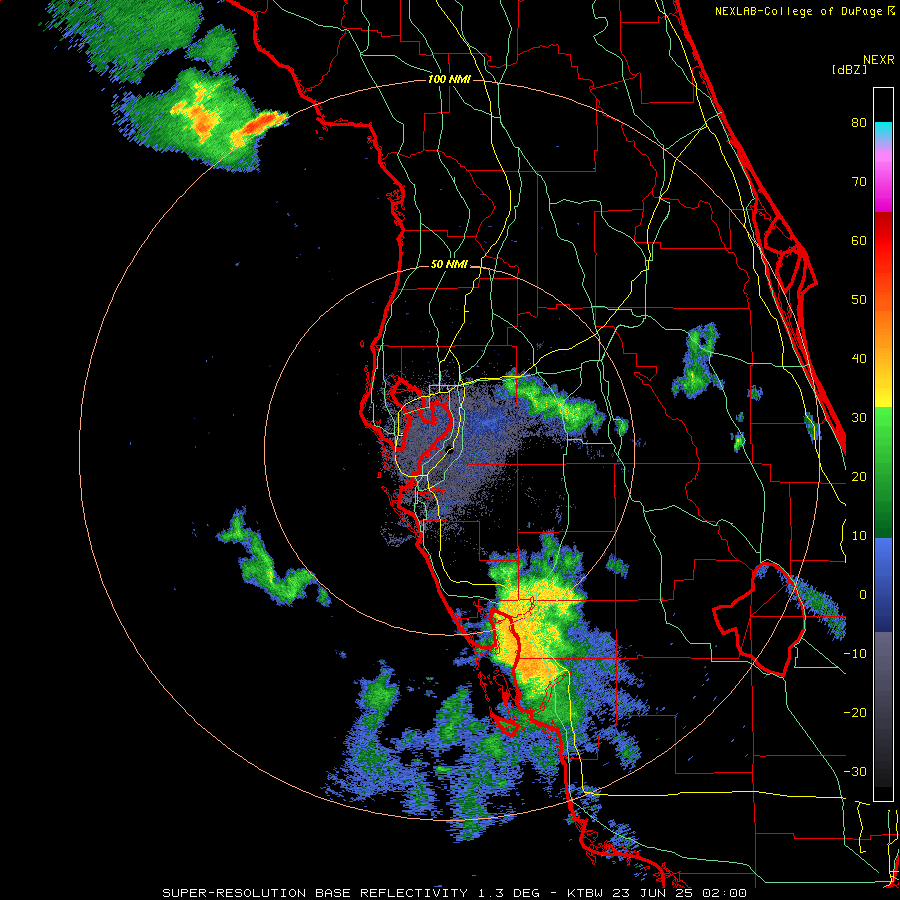Click the 70 dBZ scale value
Viewport: 900px width, 900px height.
pos(859,181)
